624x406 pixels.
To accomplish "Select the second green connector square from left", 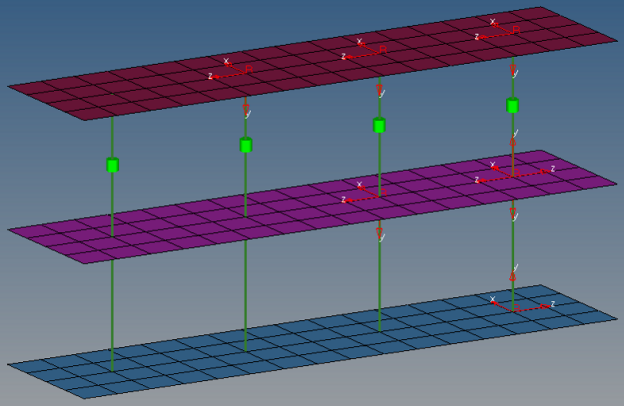I will click(246, 145).
